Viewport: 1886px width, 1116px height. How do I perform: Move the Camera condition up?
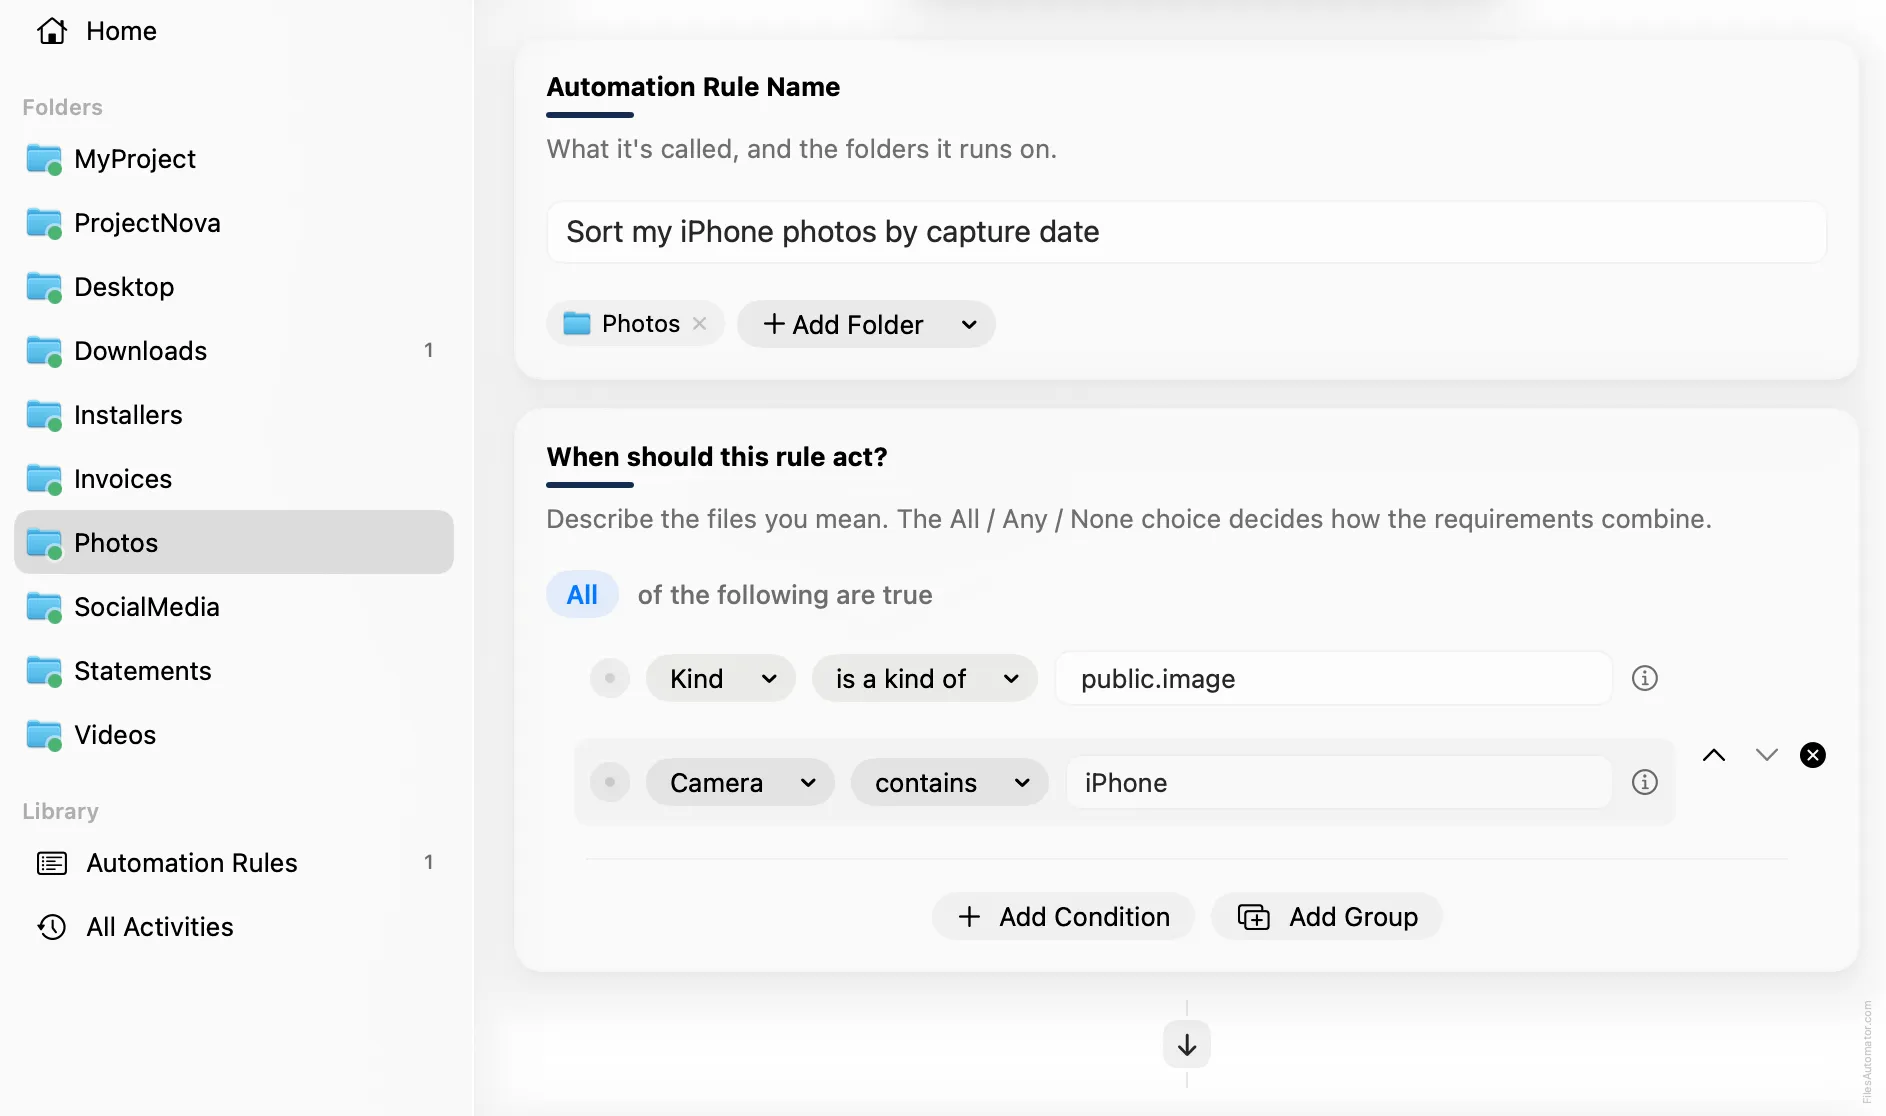click(x=1714, y=755)
